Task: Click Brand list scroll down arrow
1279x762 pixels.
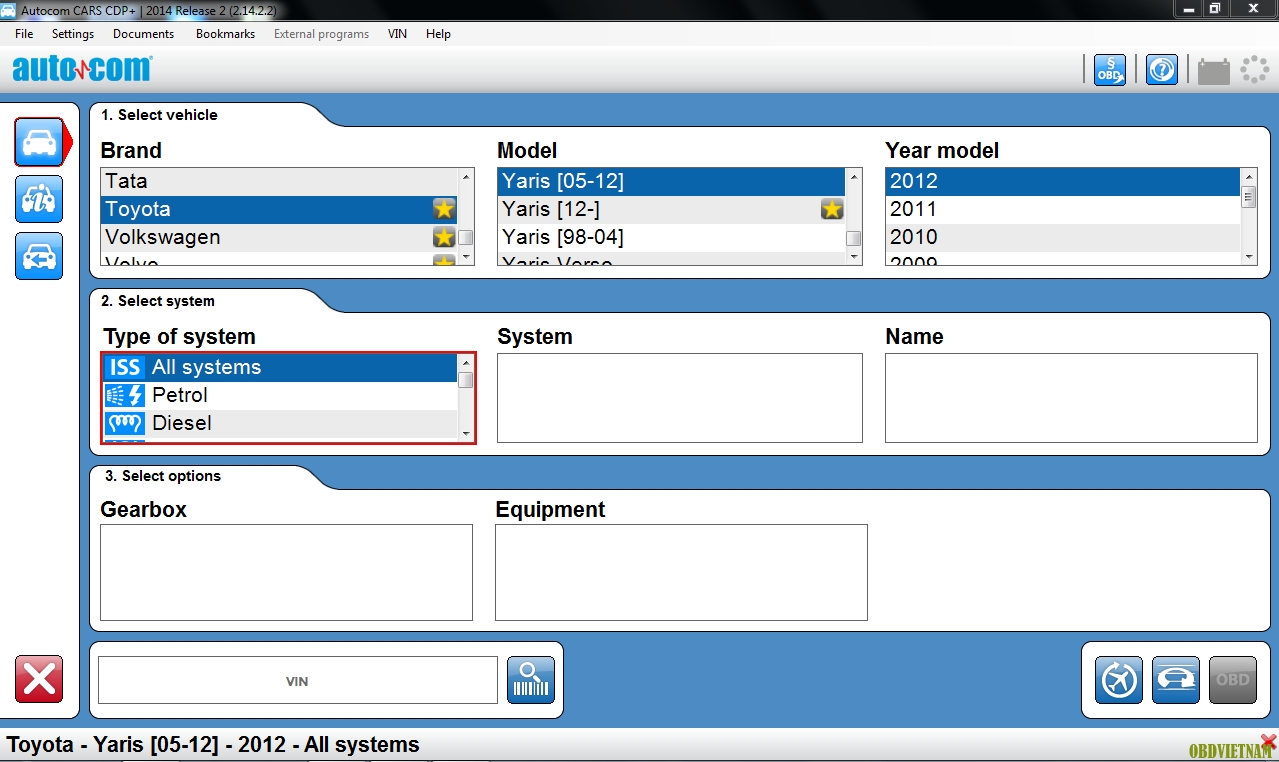Action: (466, 257)
